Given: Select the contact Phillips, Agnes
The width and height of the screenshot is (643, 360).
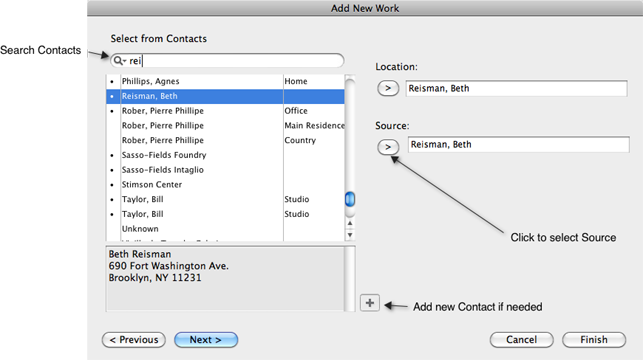Looking at the screenshot, I should pos(225,81).
